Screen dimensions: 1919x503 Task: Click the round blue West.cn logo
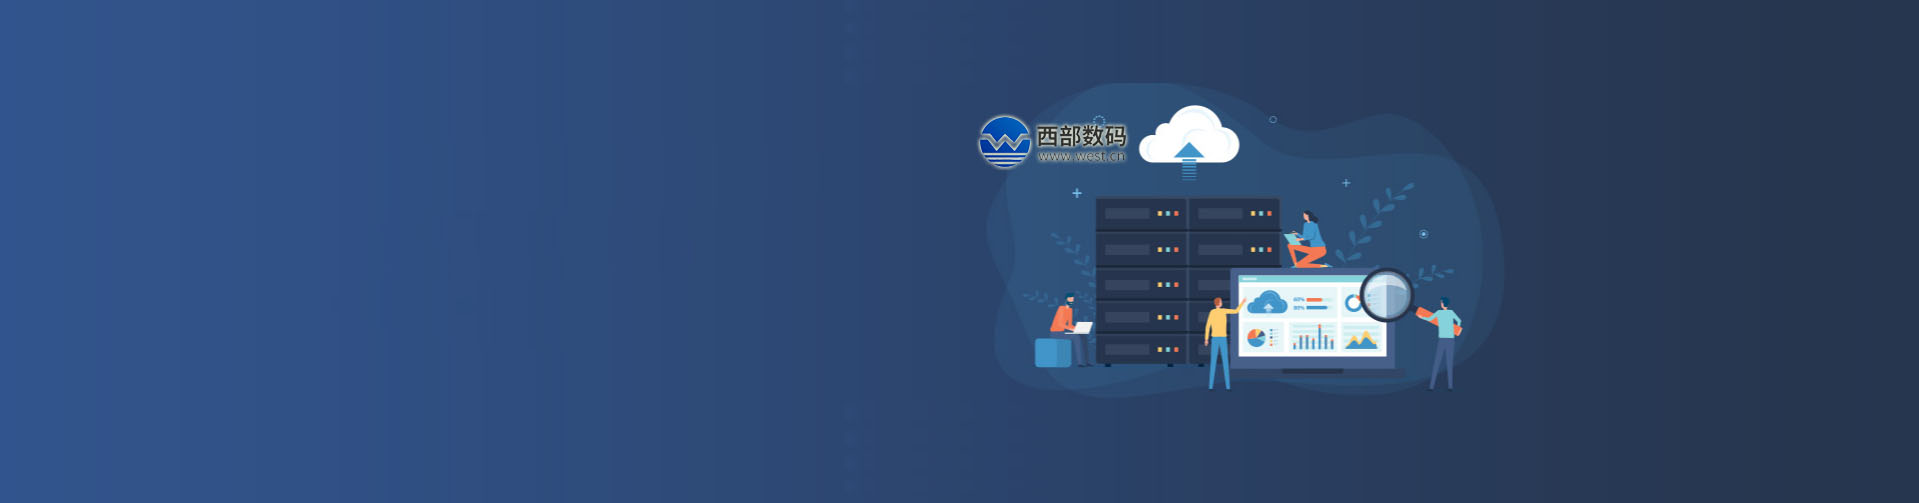1004,142
